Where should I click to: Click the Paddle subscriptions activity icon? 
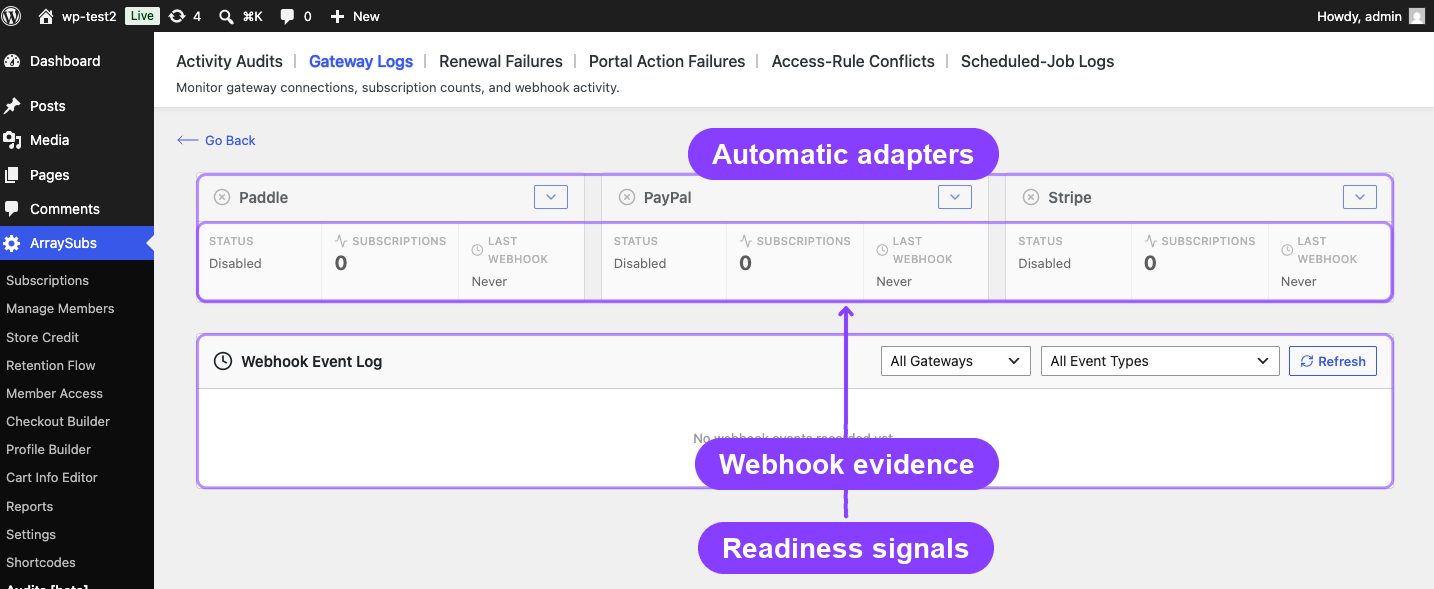pos(341,241)
